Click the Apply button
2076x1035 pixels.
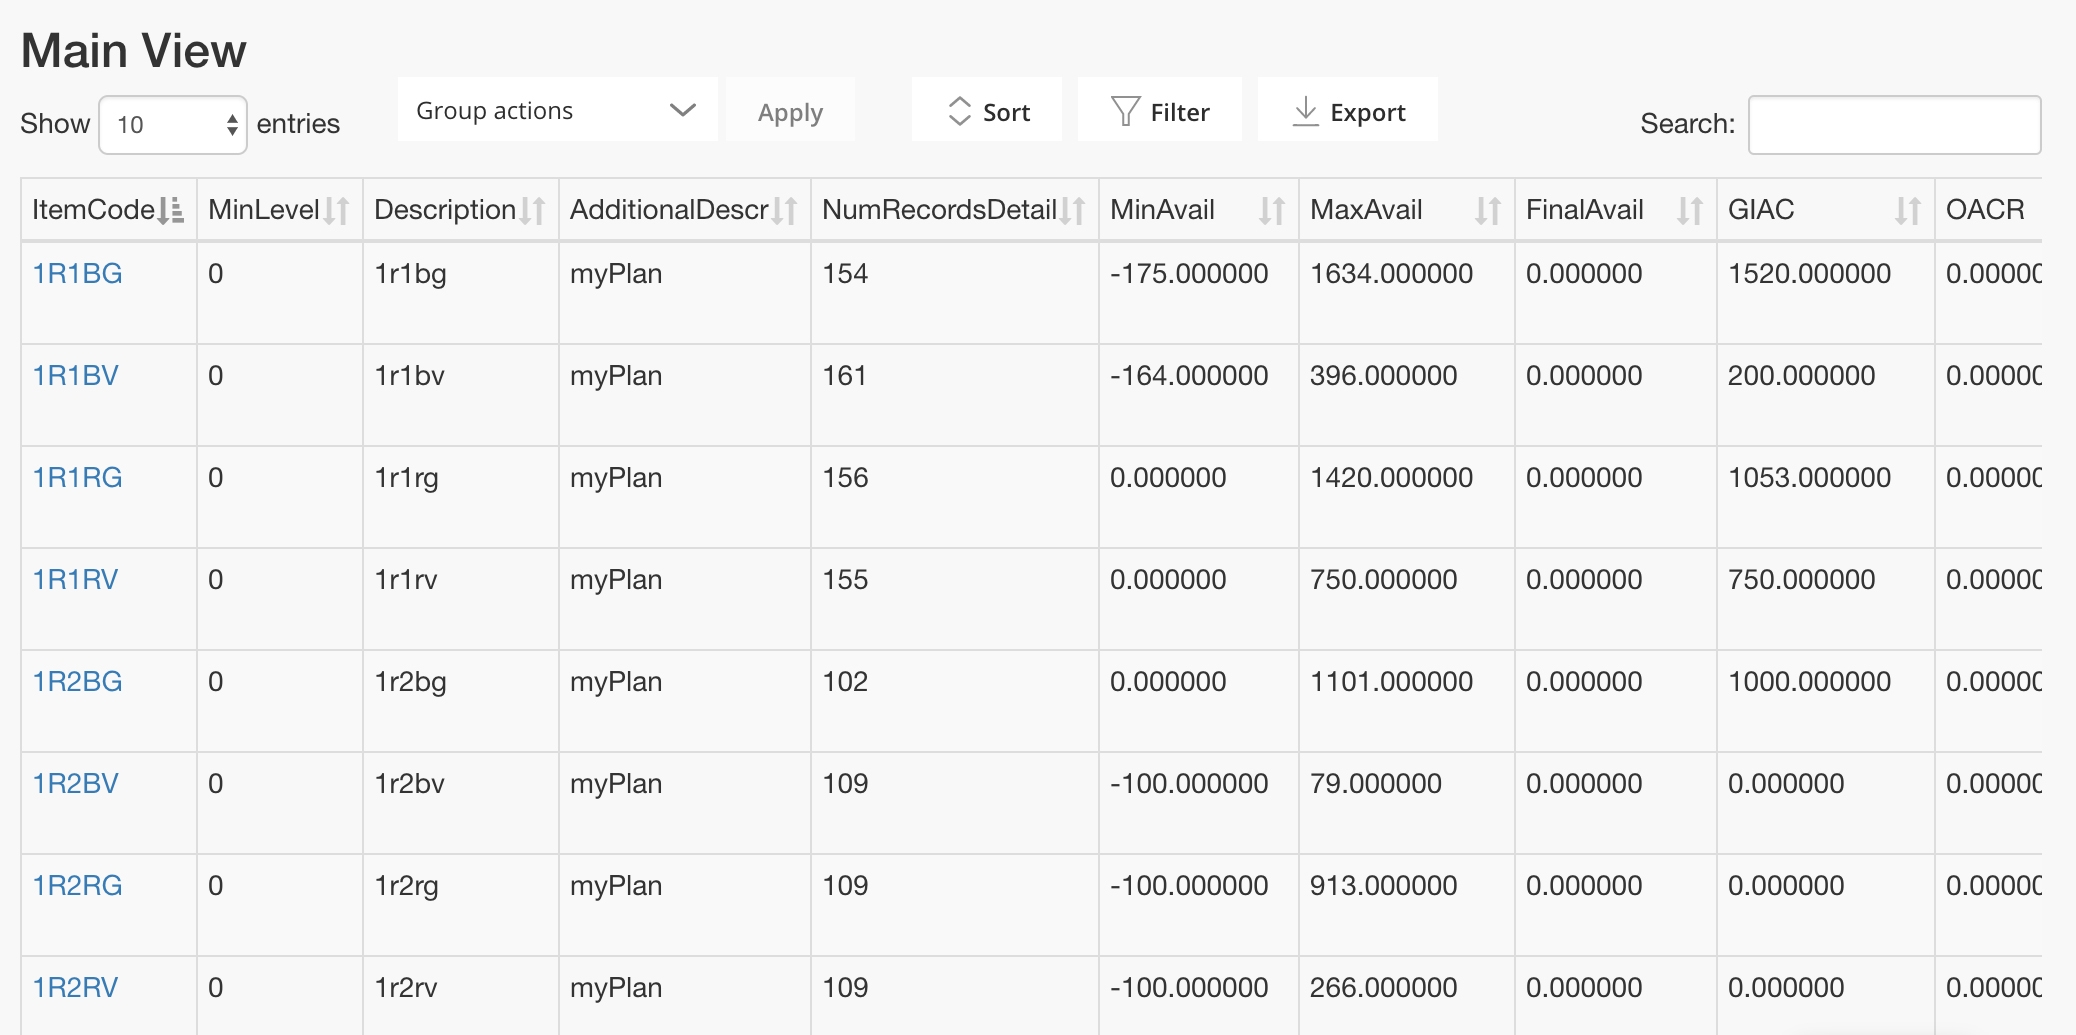[x=790, y=110]
